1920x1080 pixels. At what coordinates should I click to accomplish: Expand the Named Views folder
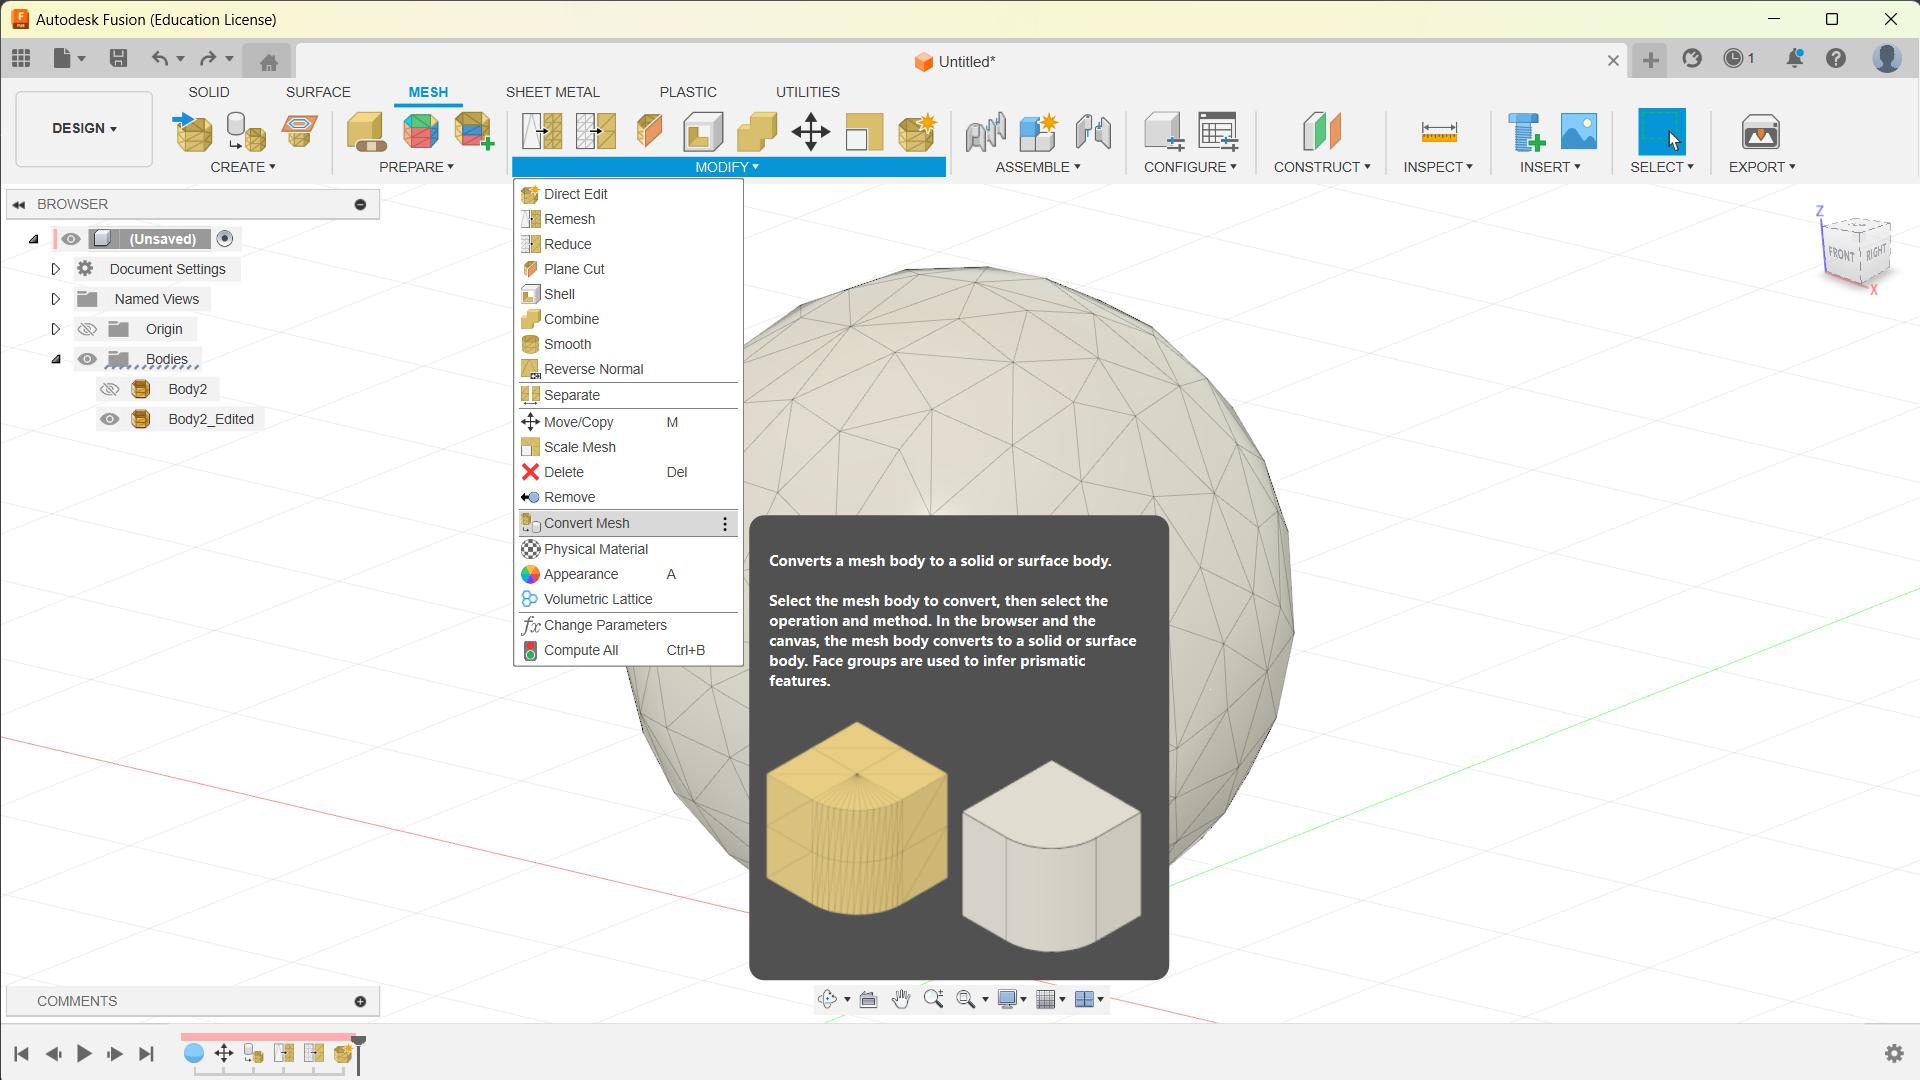tap(56, 299)
